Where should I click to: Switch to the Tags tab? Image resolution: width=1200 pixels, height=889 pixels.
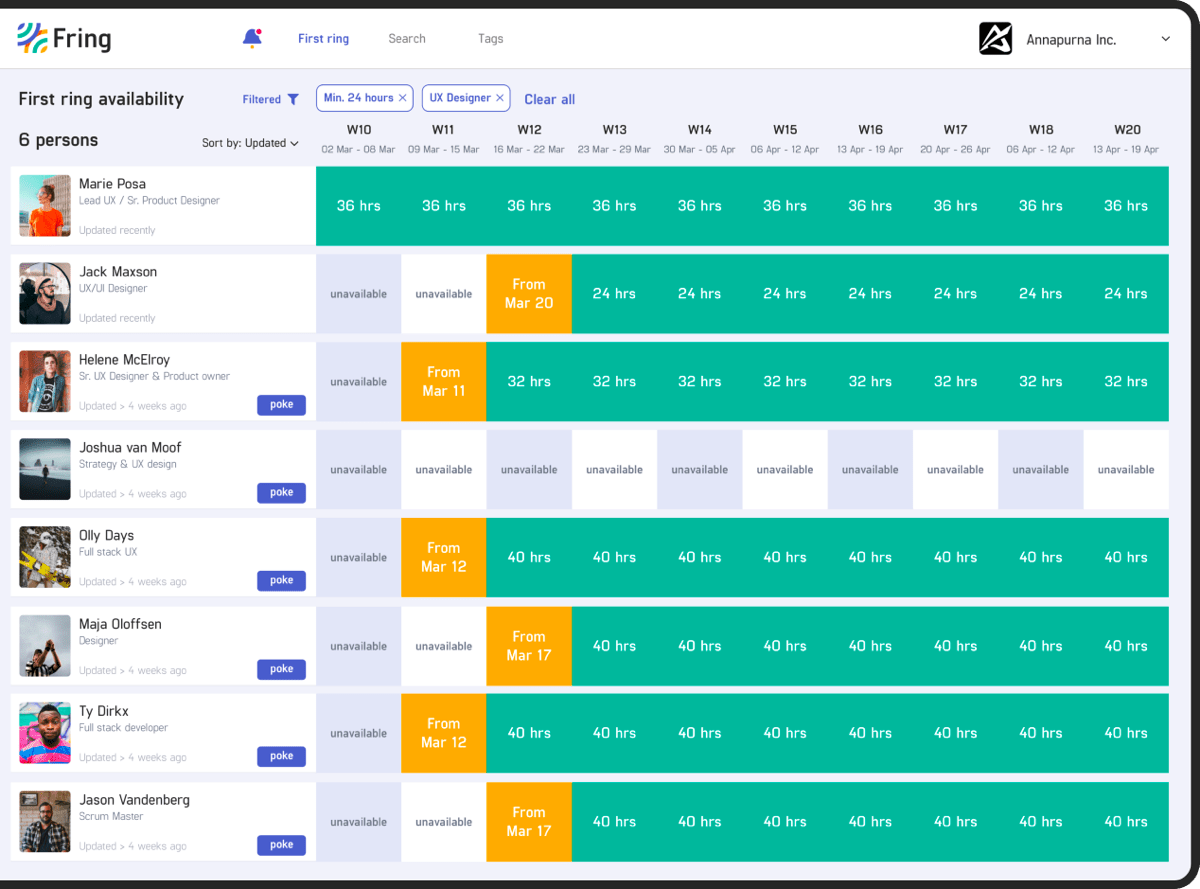click(x=490, y=38)
